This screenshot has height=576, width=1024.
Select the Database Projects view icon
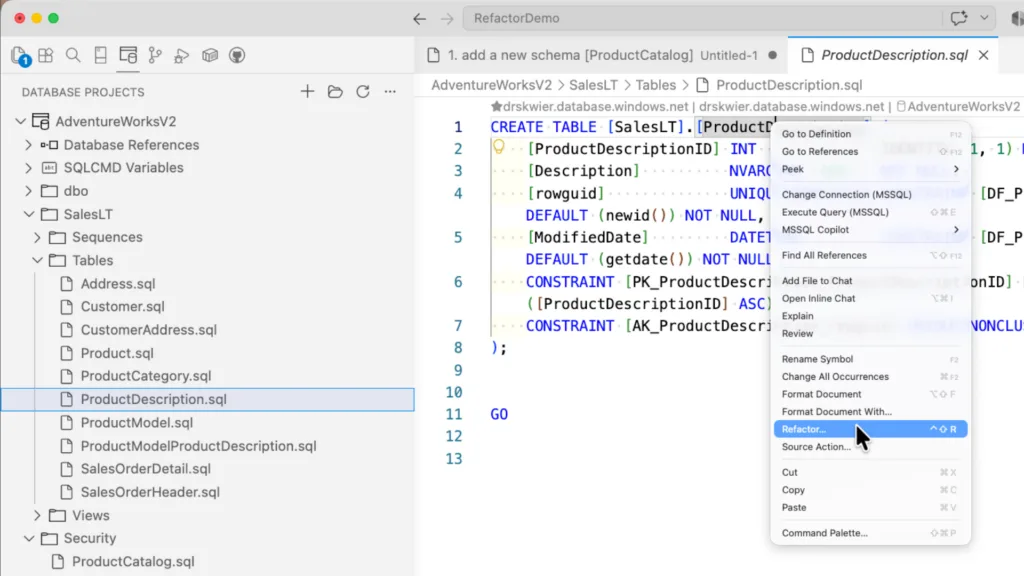[128, 56]
